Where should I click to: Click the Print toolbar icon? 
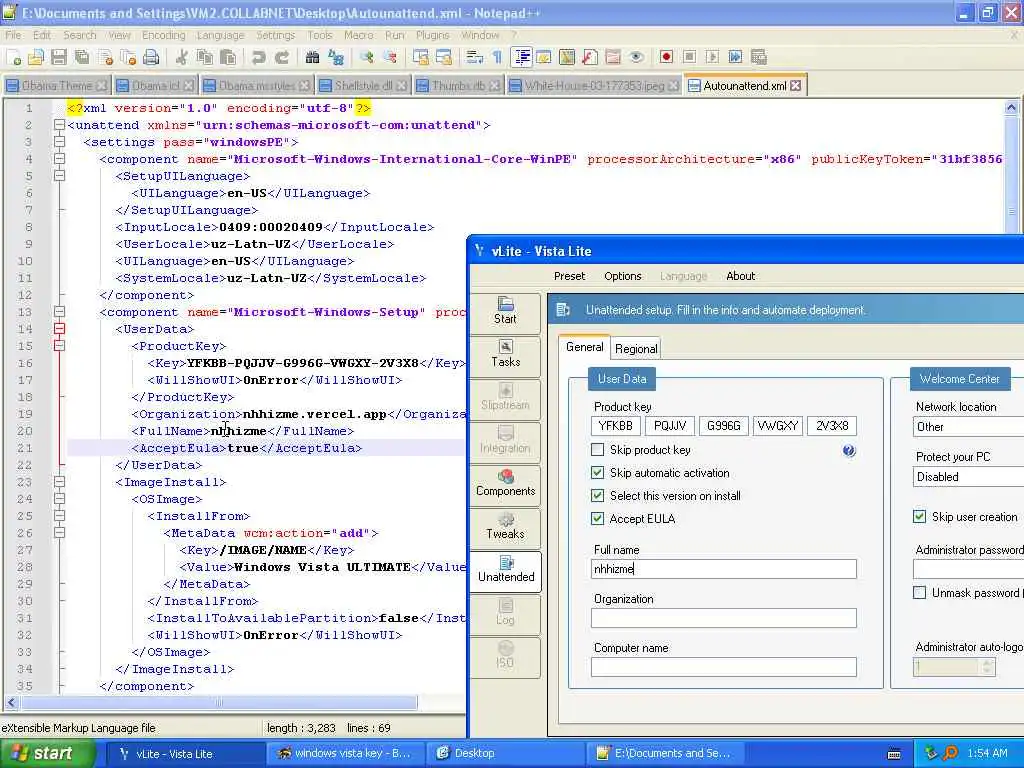click(152, 57)
